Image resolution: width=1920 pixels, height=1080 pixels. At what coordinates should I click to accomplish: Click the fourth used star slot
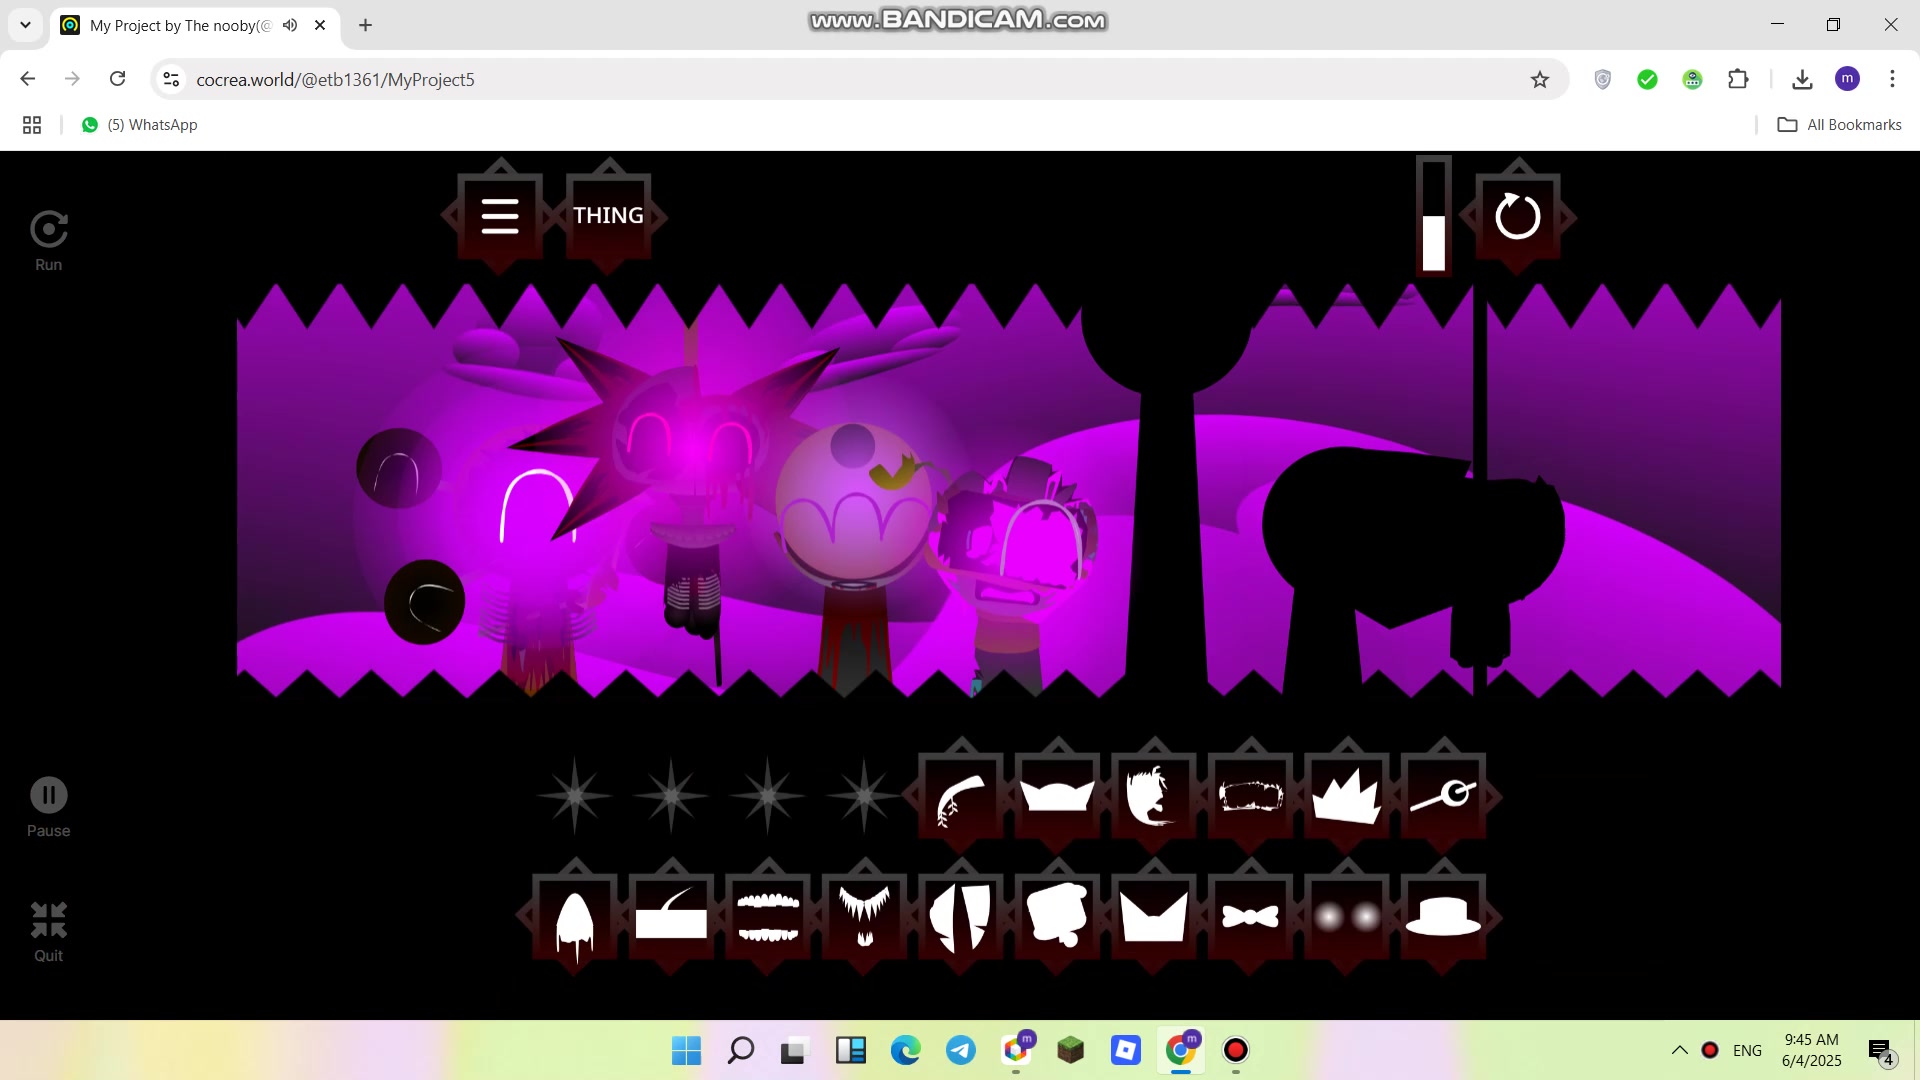(864, 796)
